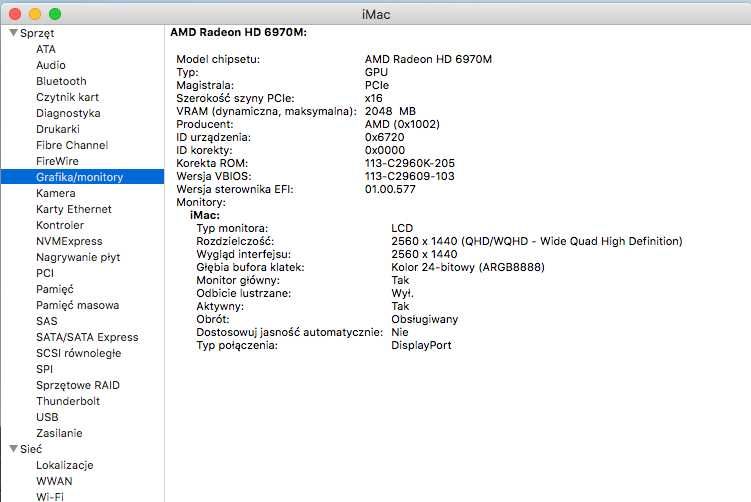Click the Sprzęt category label
Viewport: 751px width, 502px height.
(37, 33)
